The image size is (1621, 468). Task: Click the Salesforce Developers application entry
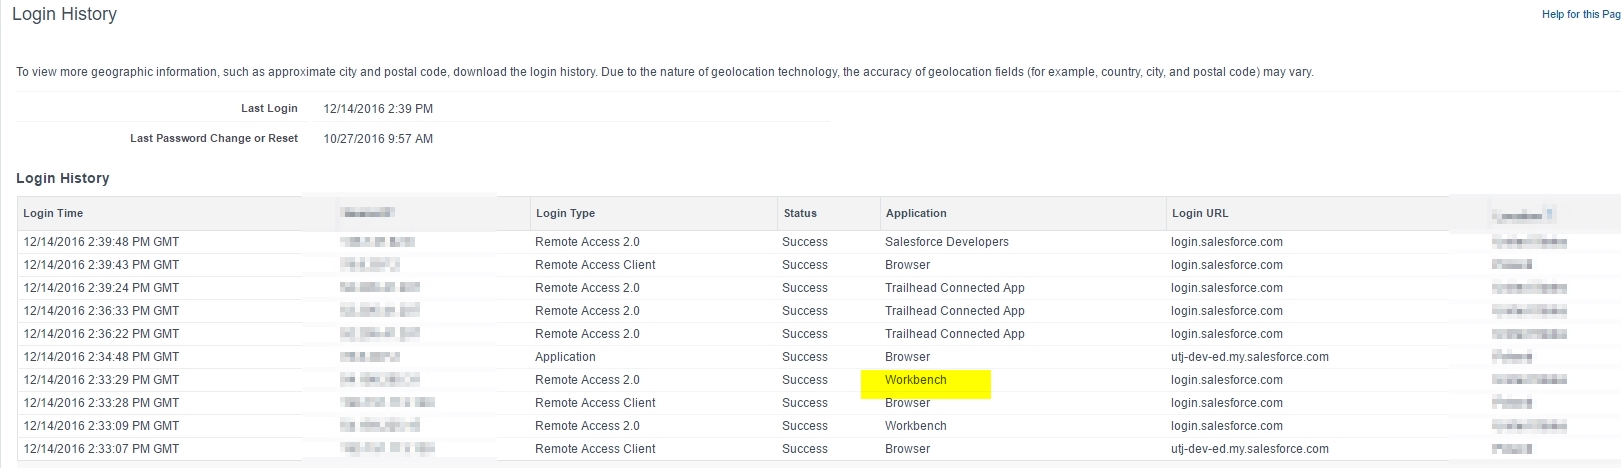(946, 242)
